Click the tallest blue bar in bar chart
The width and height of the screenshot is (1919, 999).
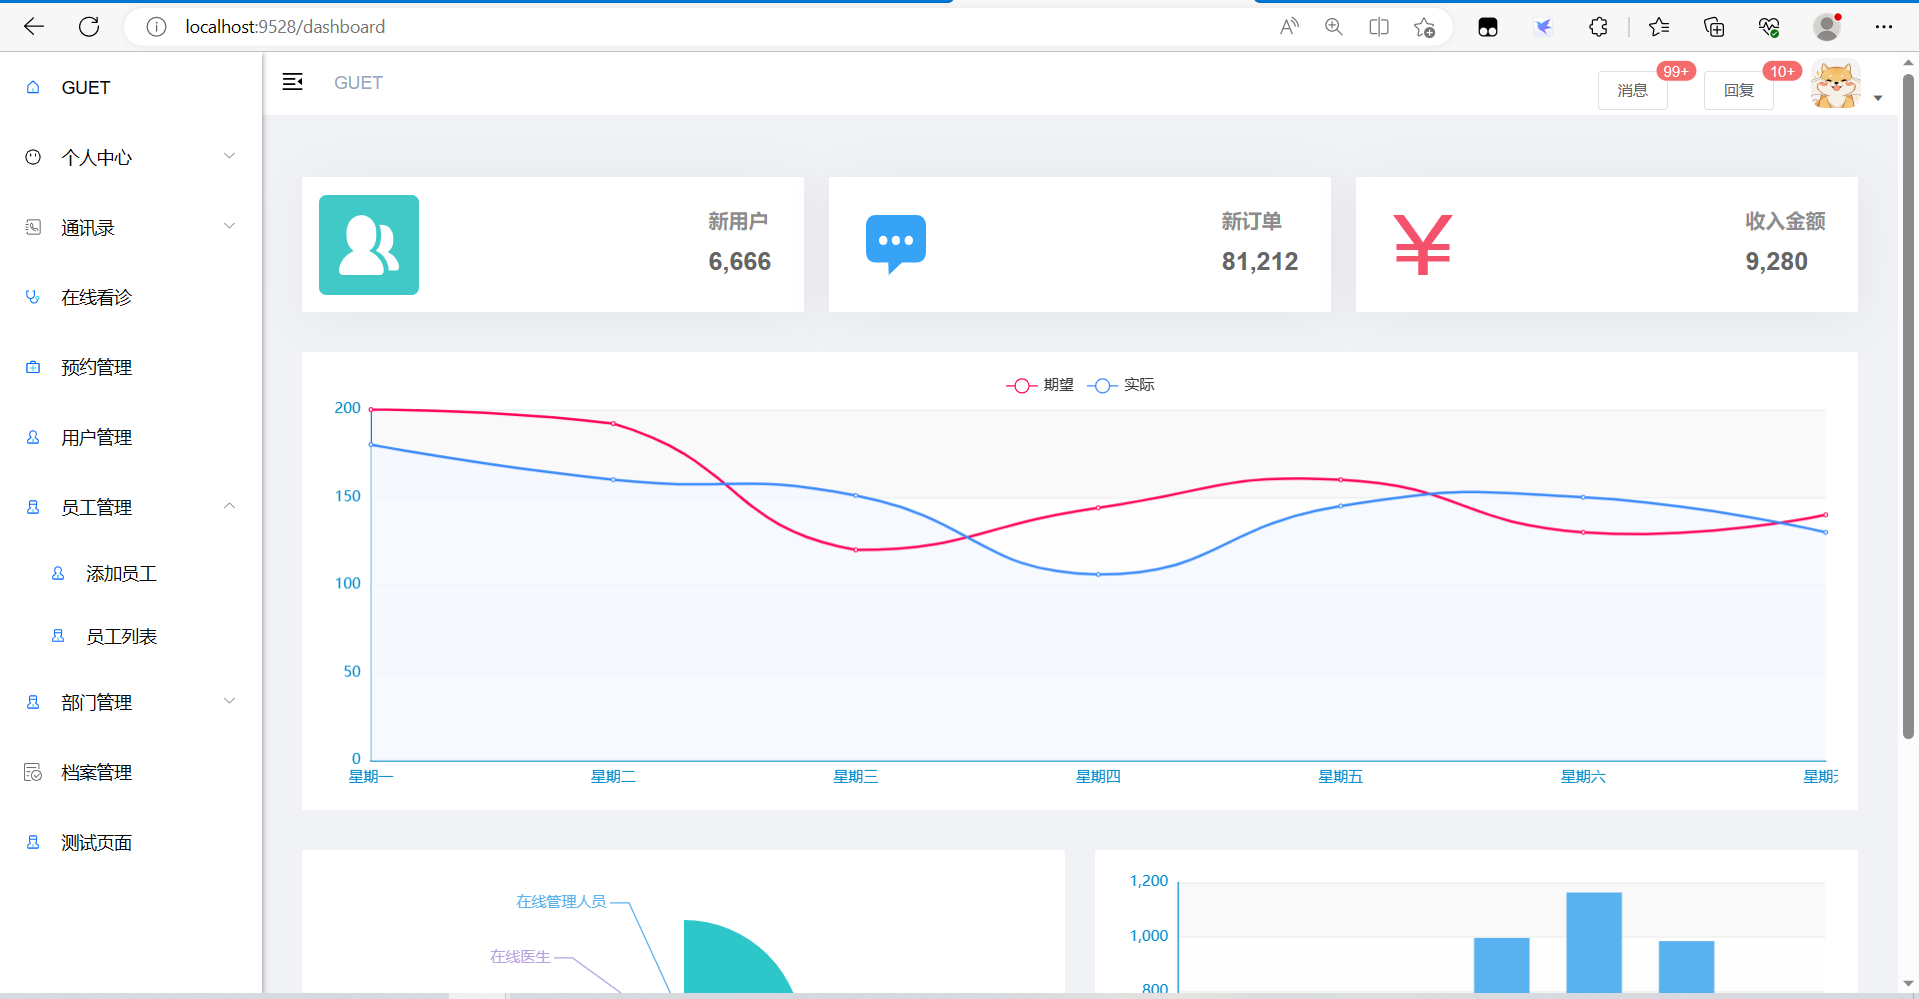coord(1594,942)
